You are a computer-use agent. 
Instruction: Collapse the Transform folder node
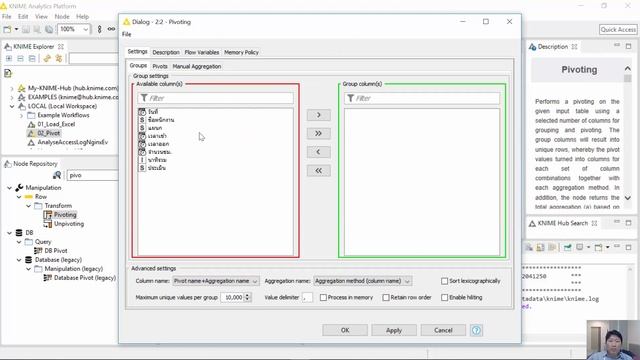click(x=28, y=206)
